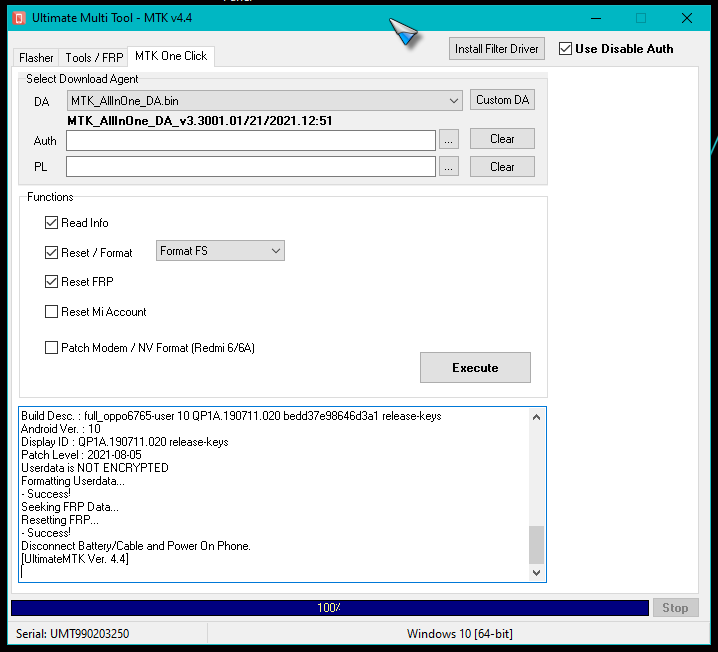Uncheck the Reset FRP option
The width and height of the screenshot is (718, 652).
pos(52,282)
